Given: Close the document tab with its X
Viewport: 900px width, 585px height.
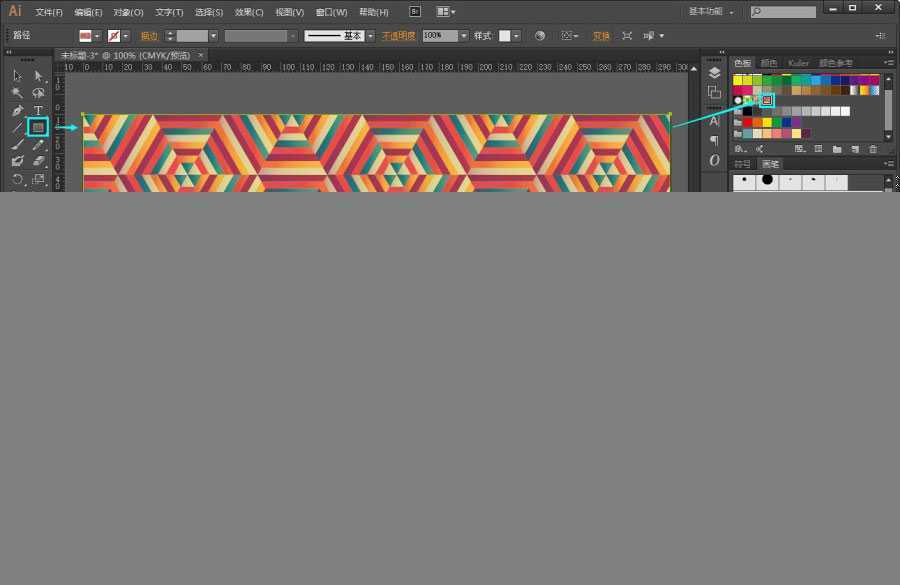Looking at the screenshot, I should pyautogui.click(x=200, y=55).
